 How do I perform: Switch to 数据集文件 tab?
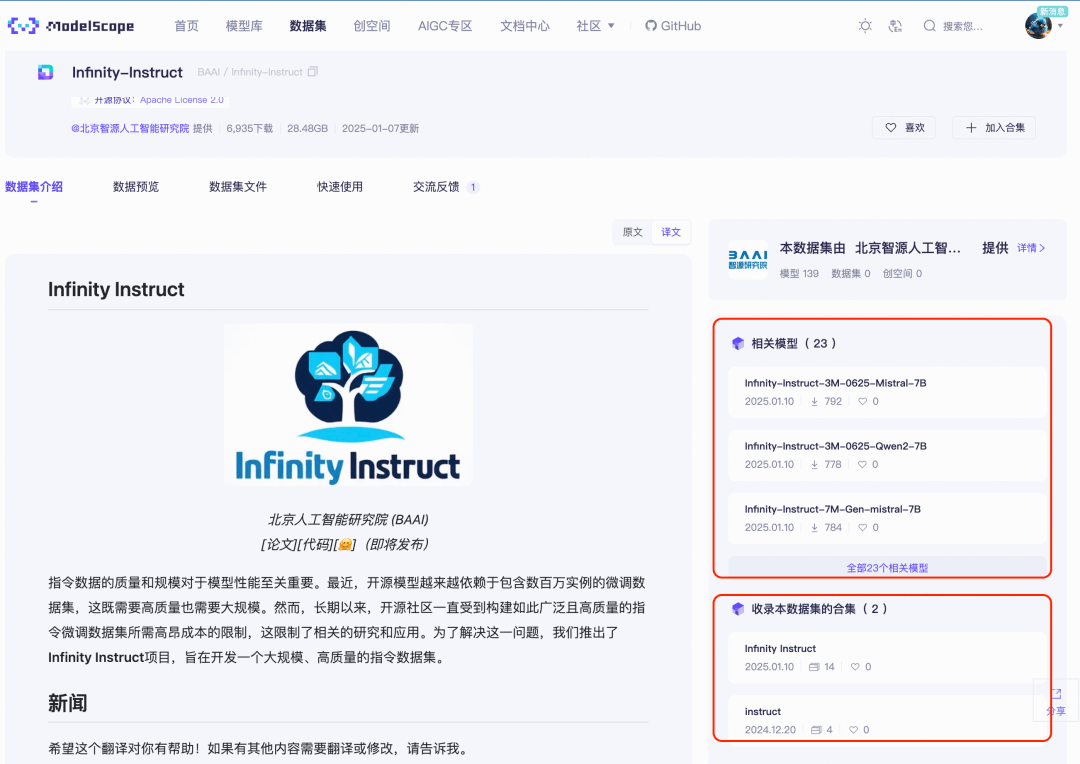click(238, 187)
